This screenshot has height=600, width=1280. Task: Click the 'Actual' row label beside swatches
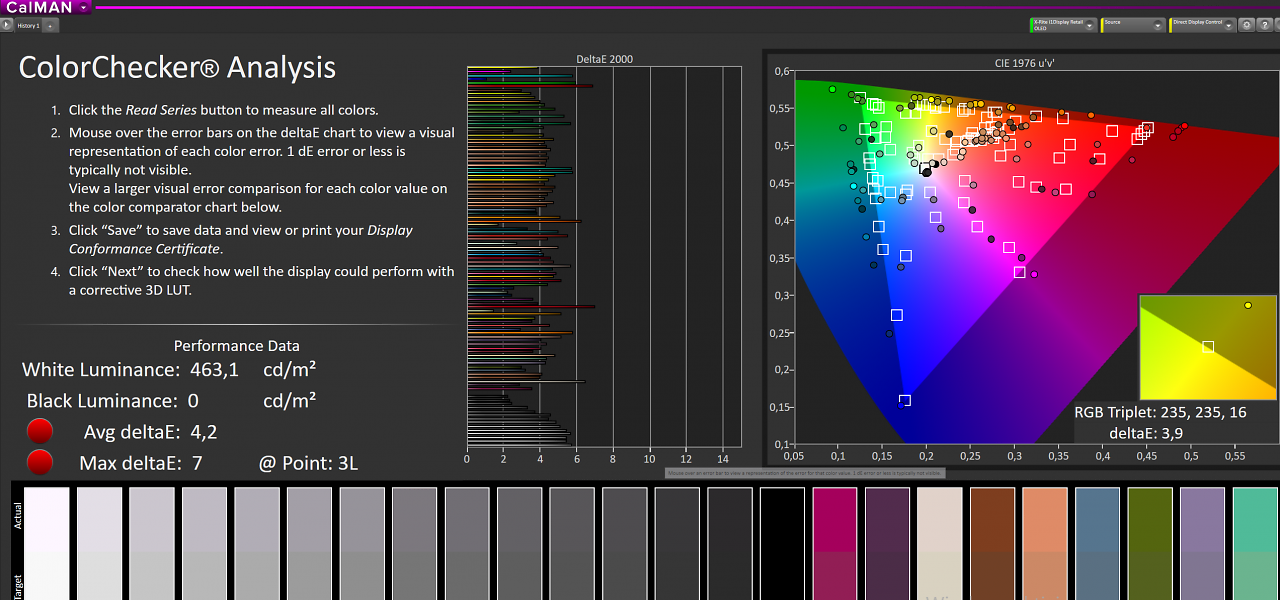tap(17, 516)
